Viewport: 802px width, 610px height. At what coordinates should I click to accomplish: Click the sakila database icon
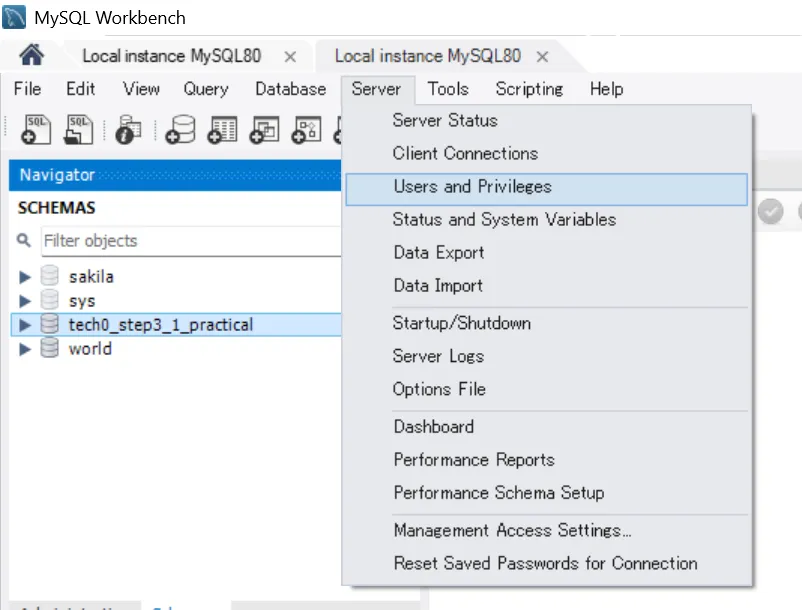click(50, 276)
